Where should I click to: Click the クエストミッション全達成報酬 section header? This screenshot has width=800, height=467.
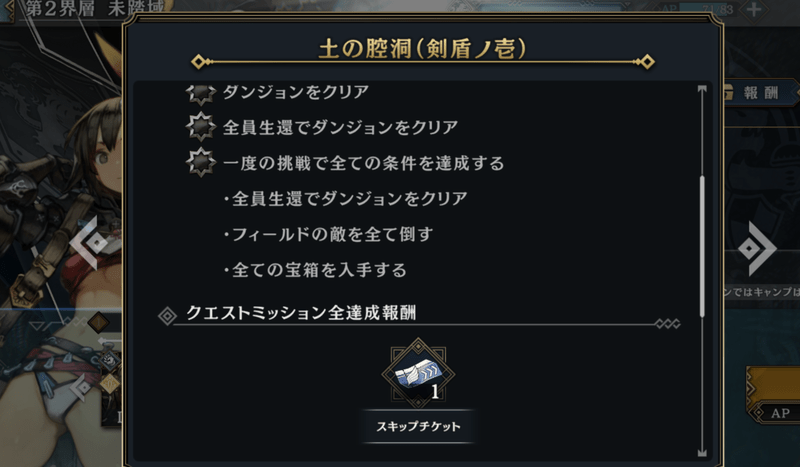pos(301,313)
